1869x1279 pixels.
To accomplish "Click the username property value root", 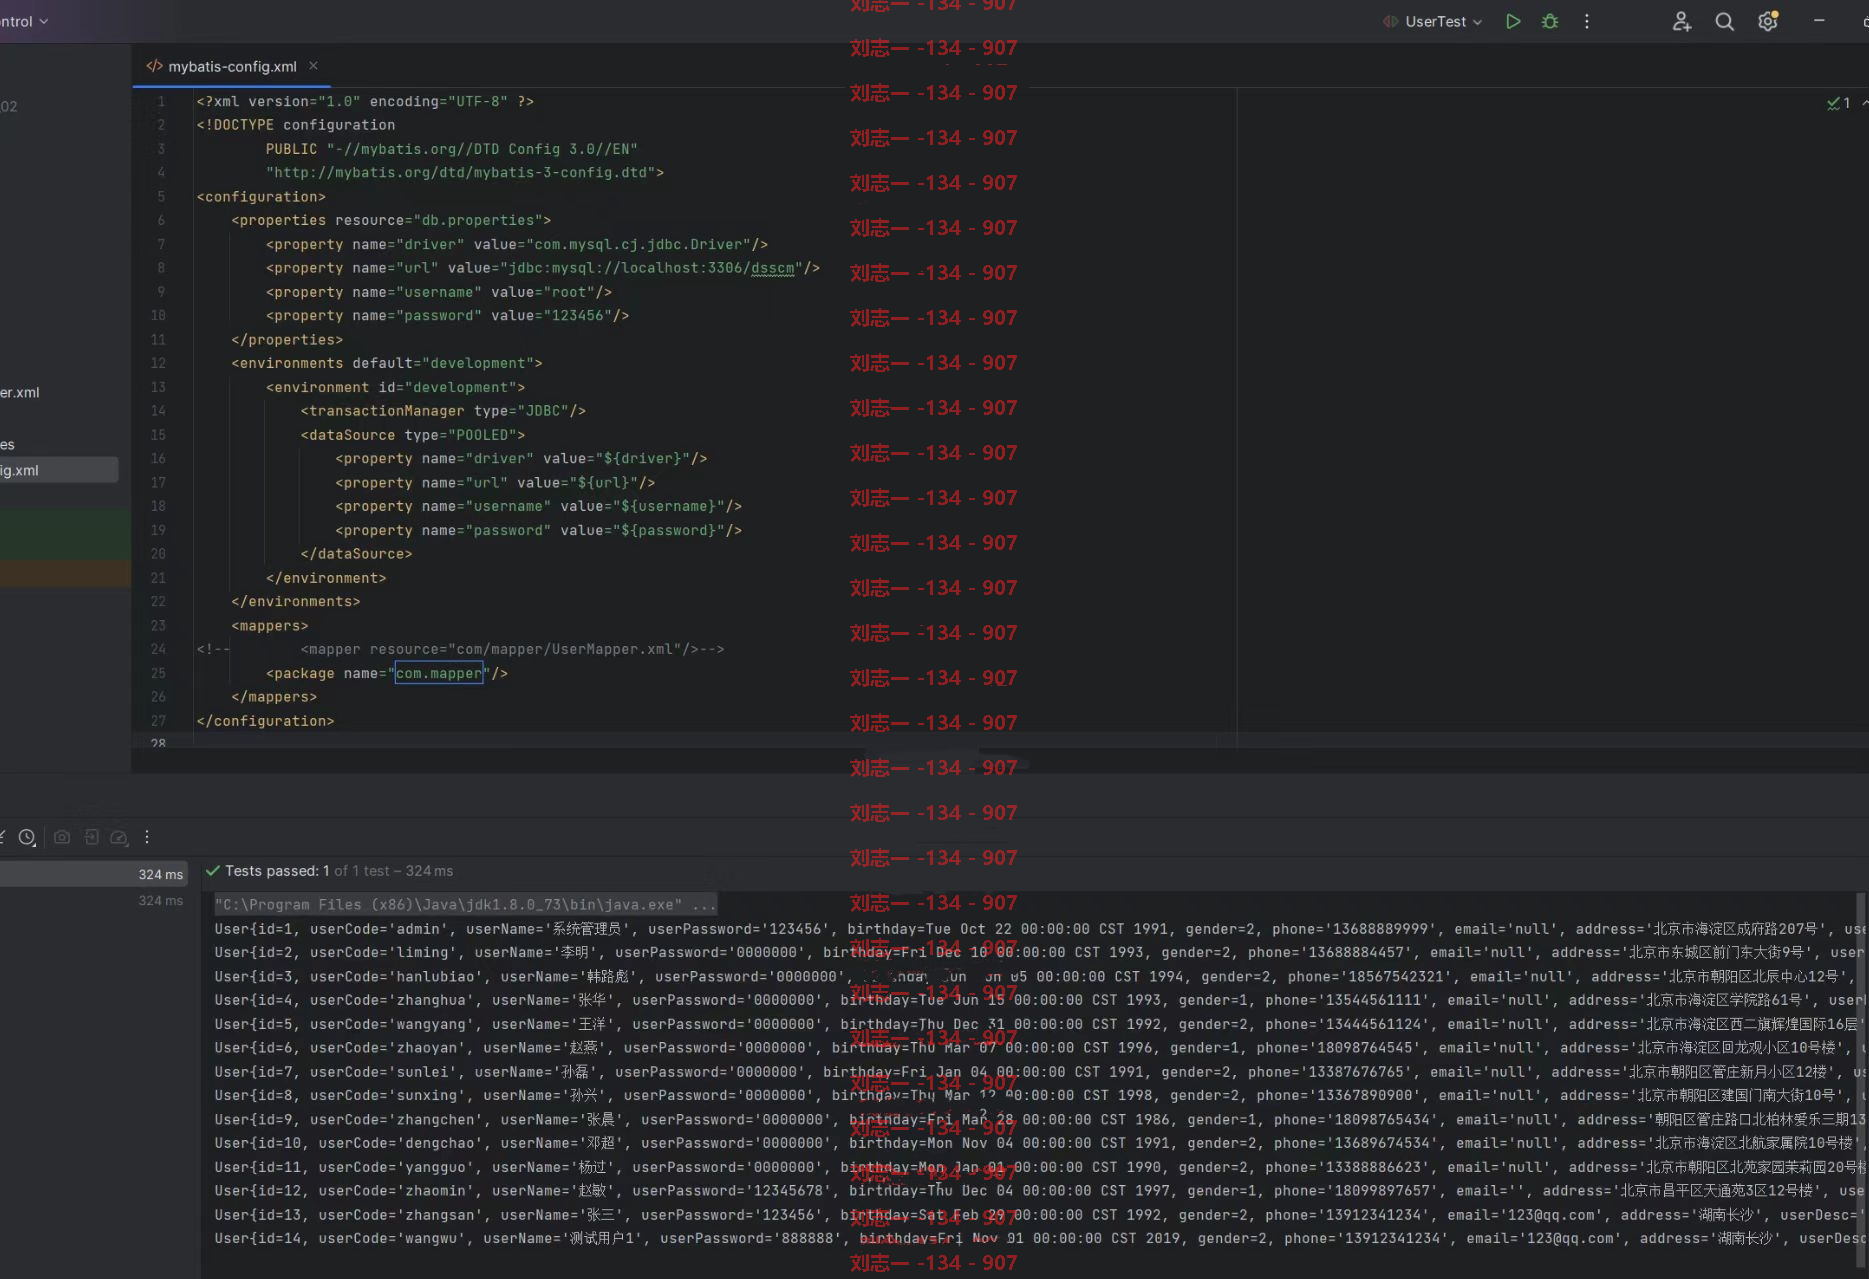I will click(x=572, y=292).
